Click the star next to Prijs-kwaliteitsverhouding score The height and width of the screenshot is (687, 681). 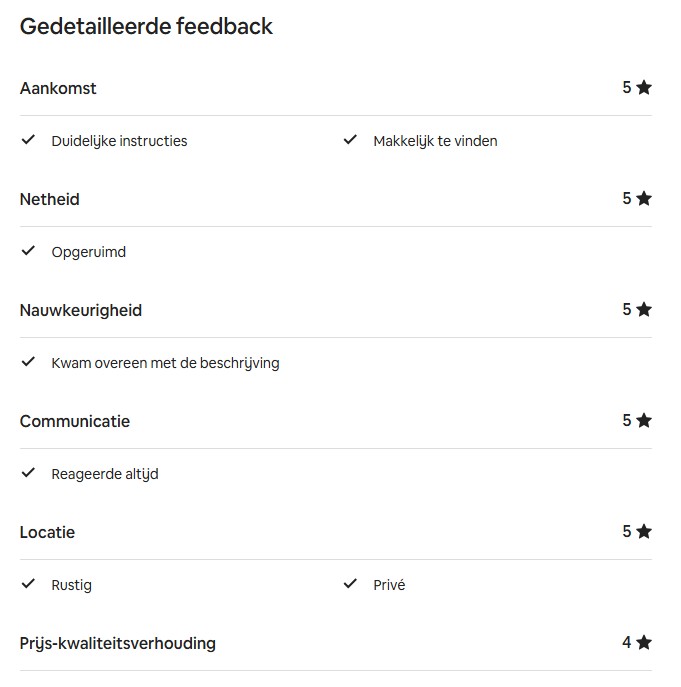(x=644, y=643)
